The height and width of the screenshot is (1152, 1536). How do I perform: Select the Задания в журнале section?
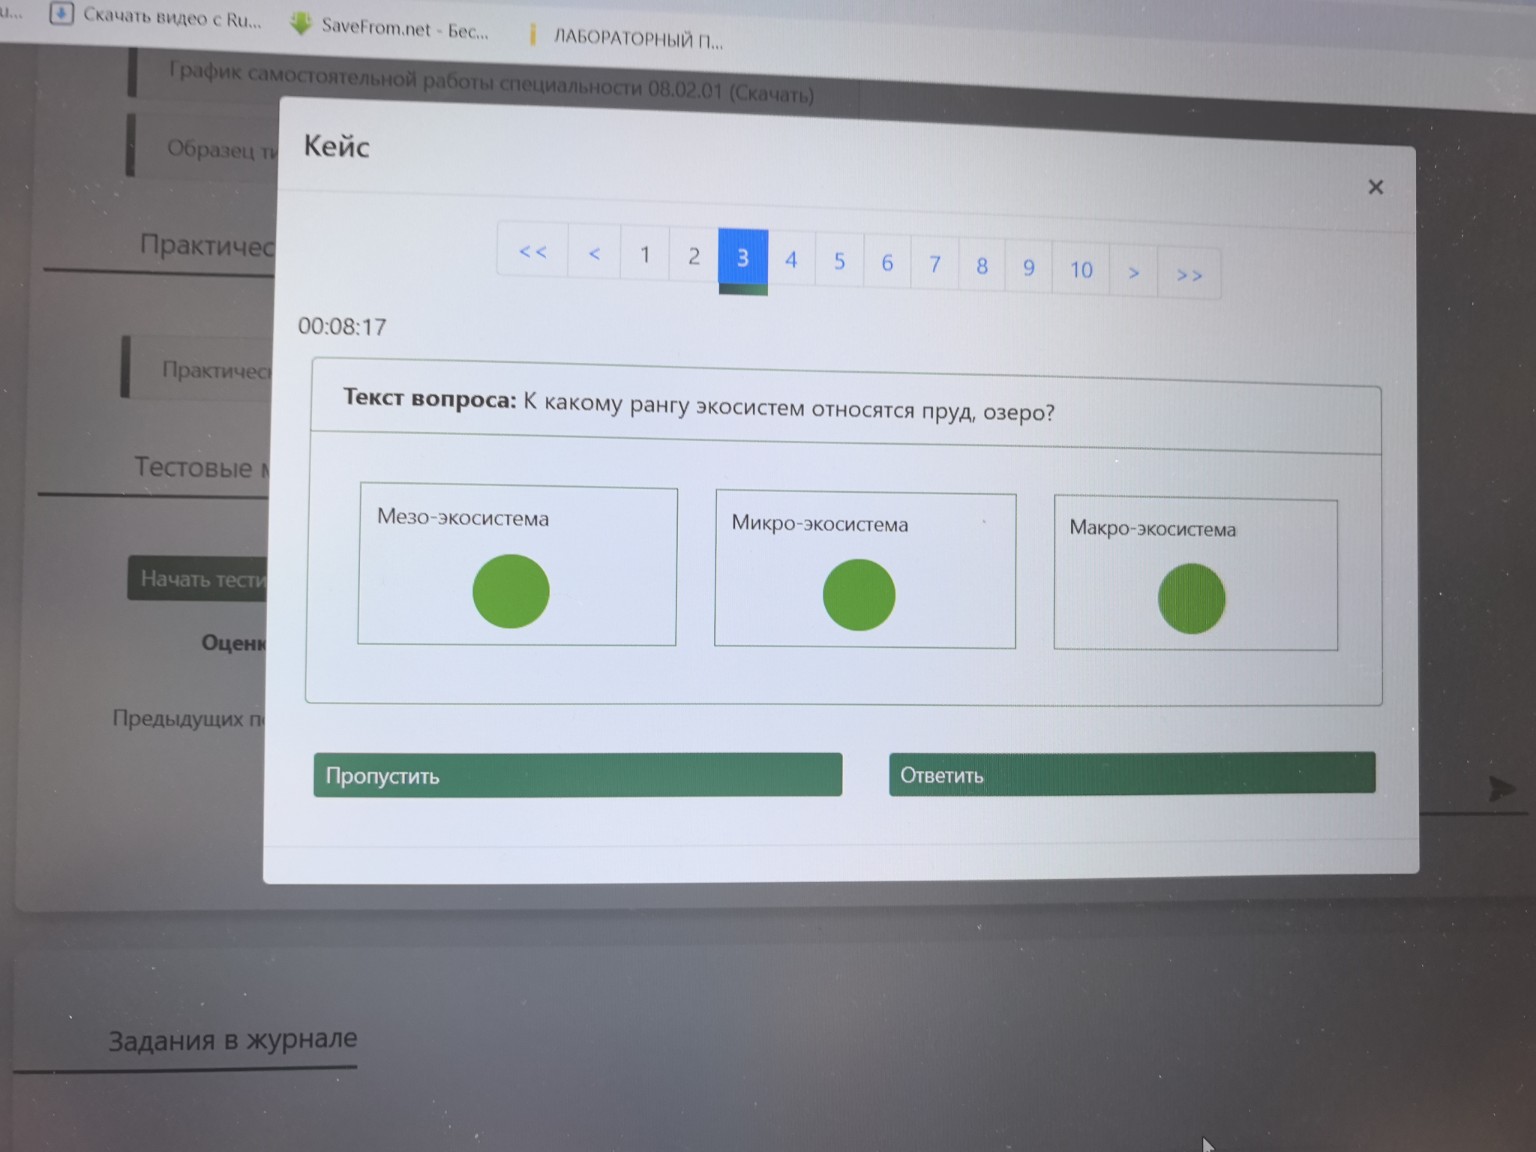point(232,1040)
